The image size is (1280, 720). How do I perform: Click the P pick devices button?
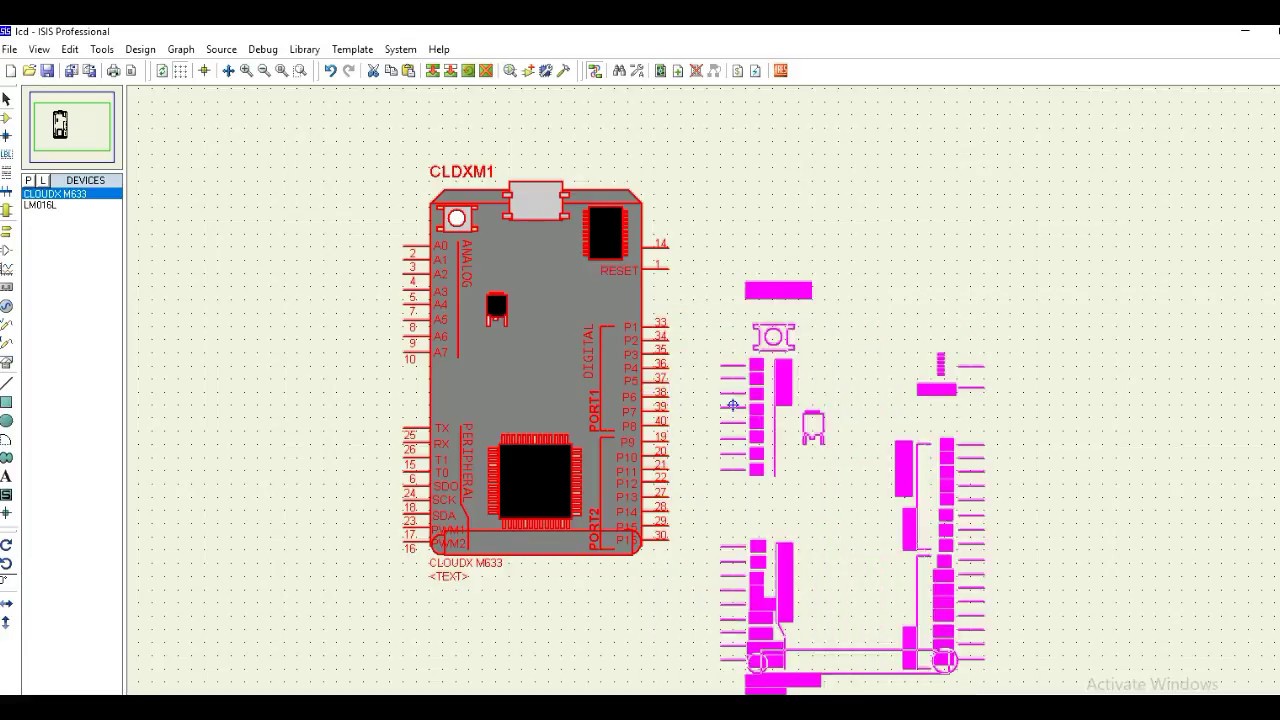(29, 180)
